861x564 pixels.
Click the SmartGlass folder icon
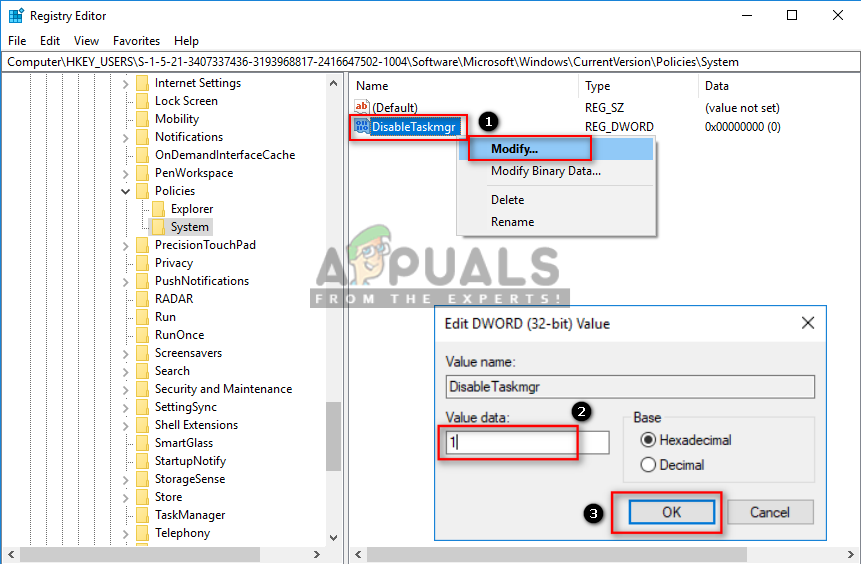[142, 443]
